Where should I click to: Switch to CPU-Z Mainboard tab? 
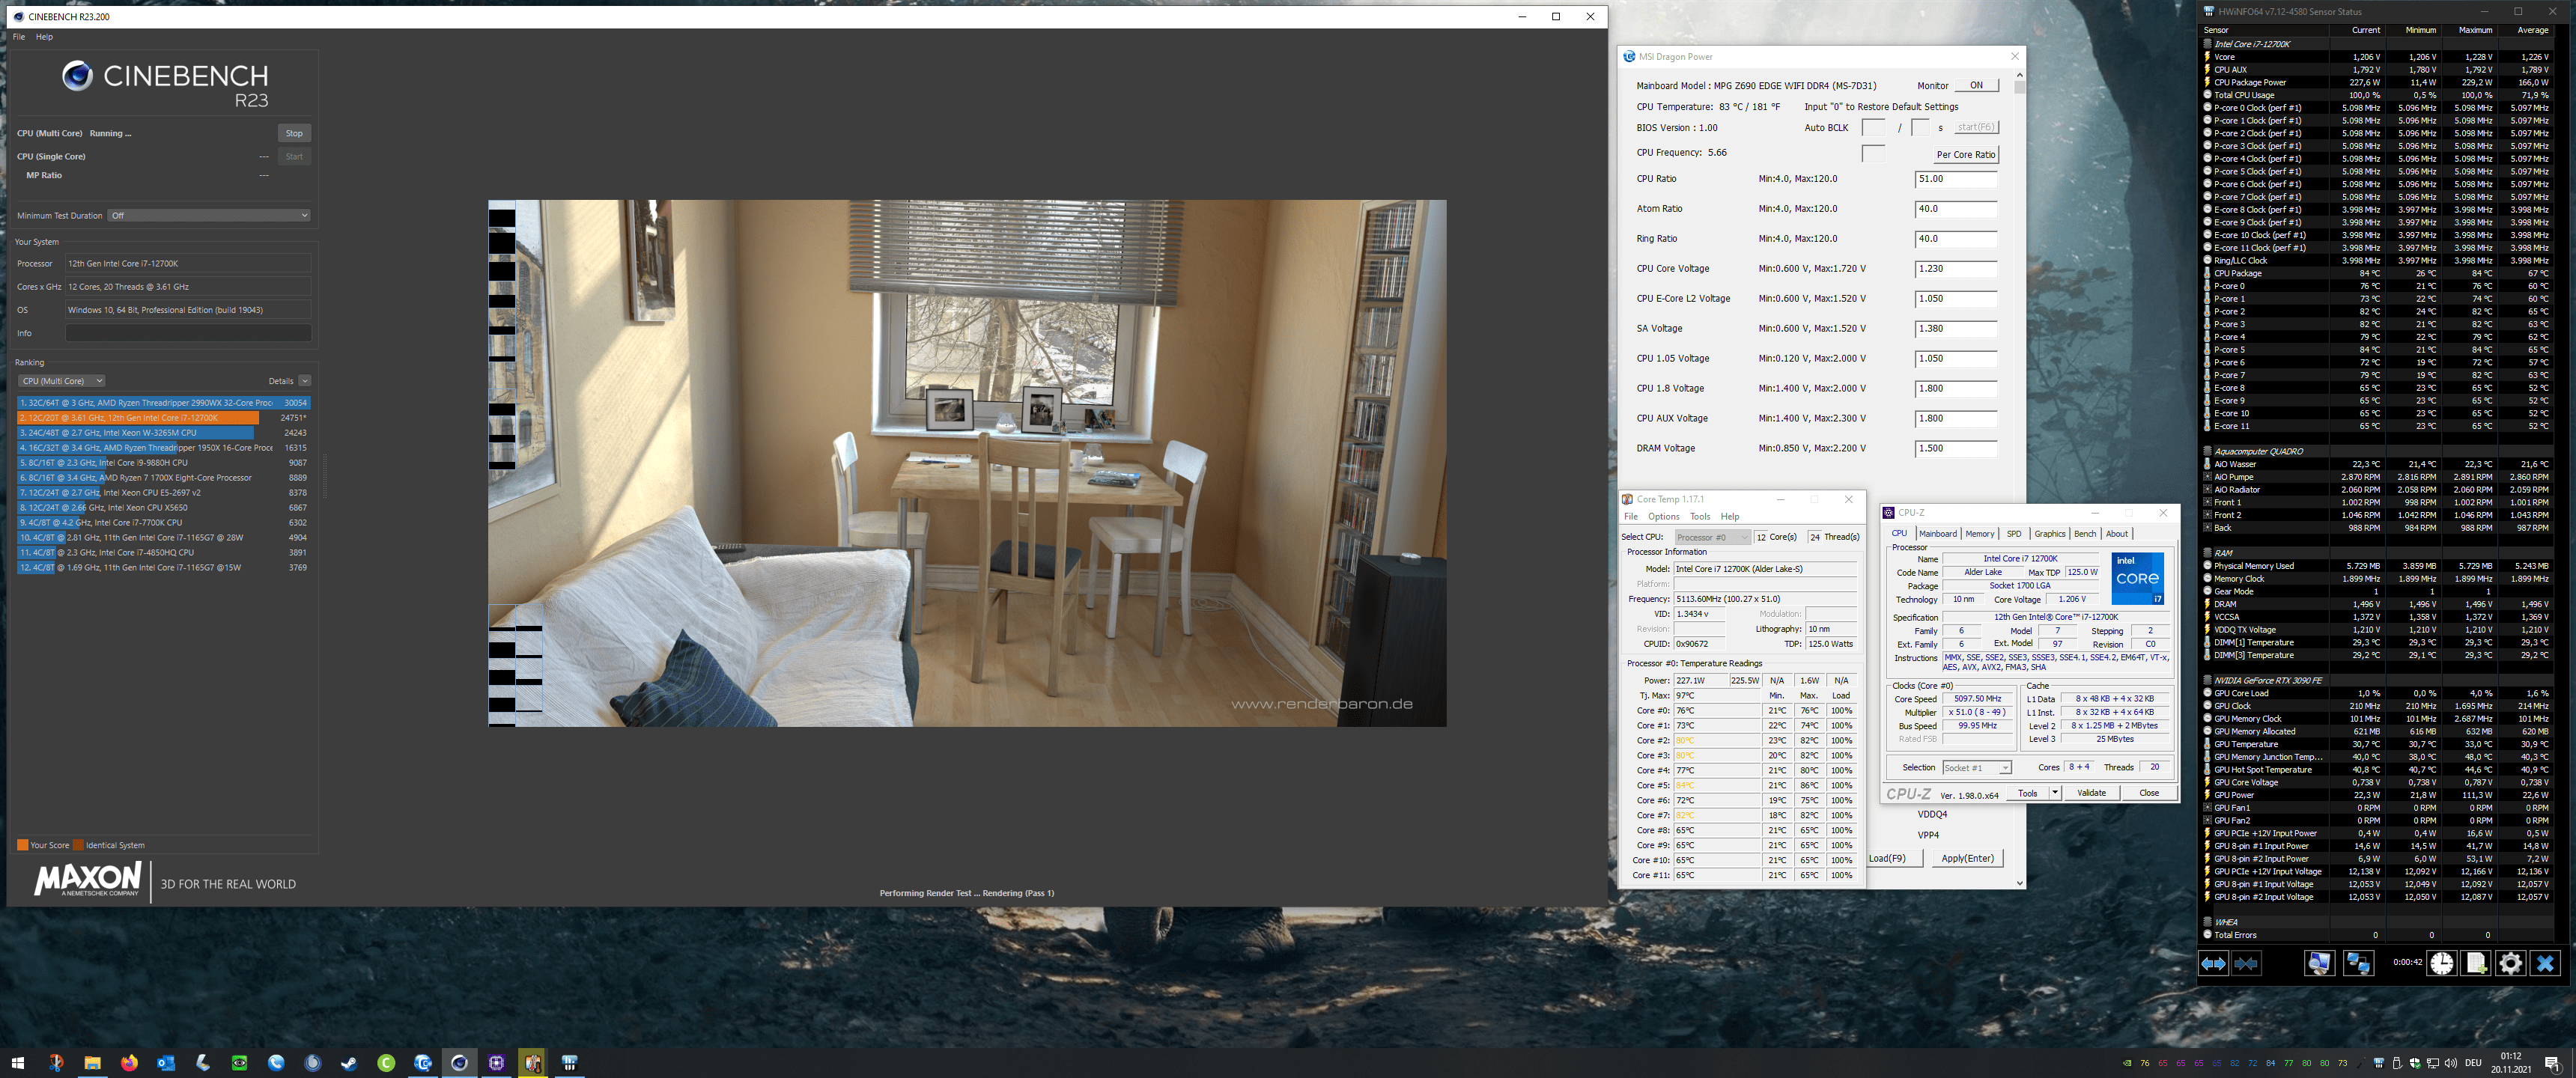pyautogui.click(x=1937, y=534)
